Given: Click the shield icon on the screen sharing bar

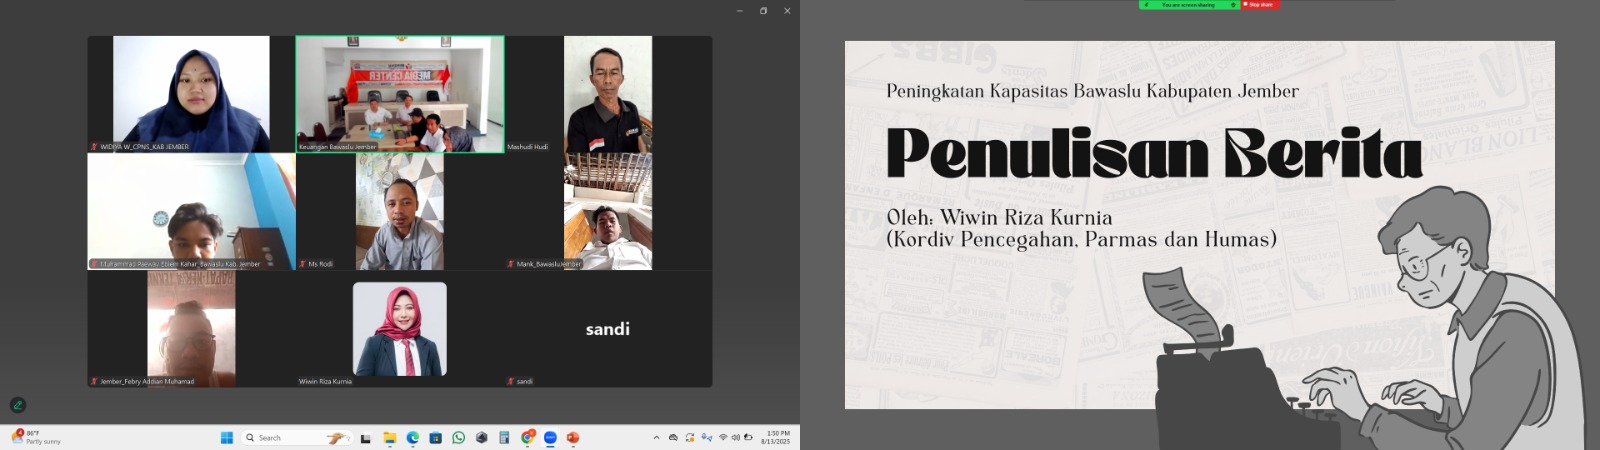Looking at the screenshot, I should 1233,5.
